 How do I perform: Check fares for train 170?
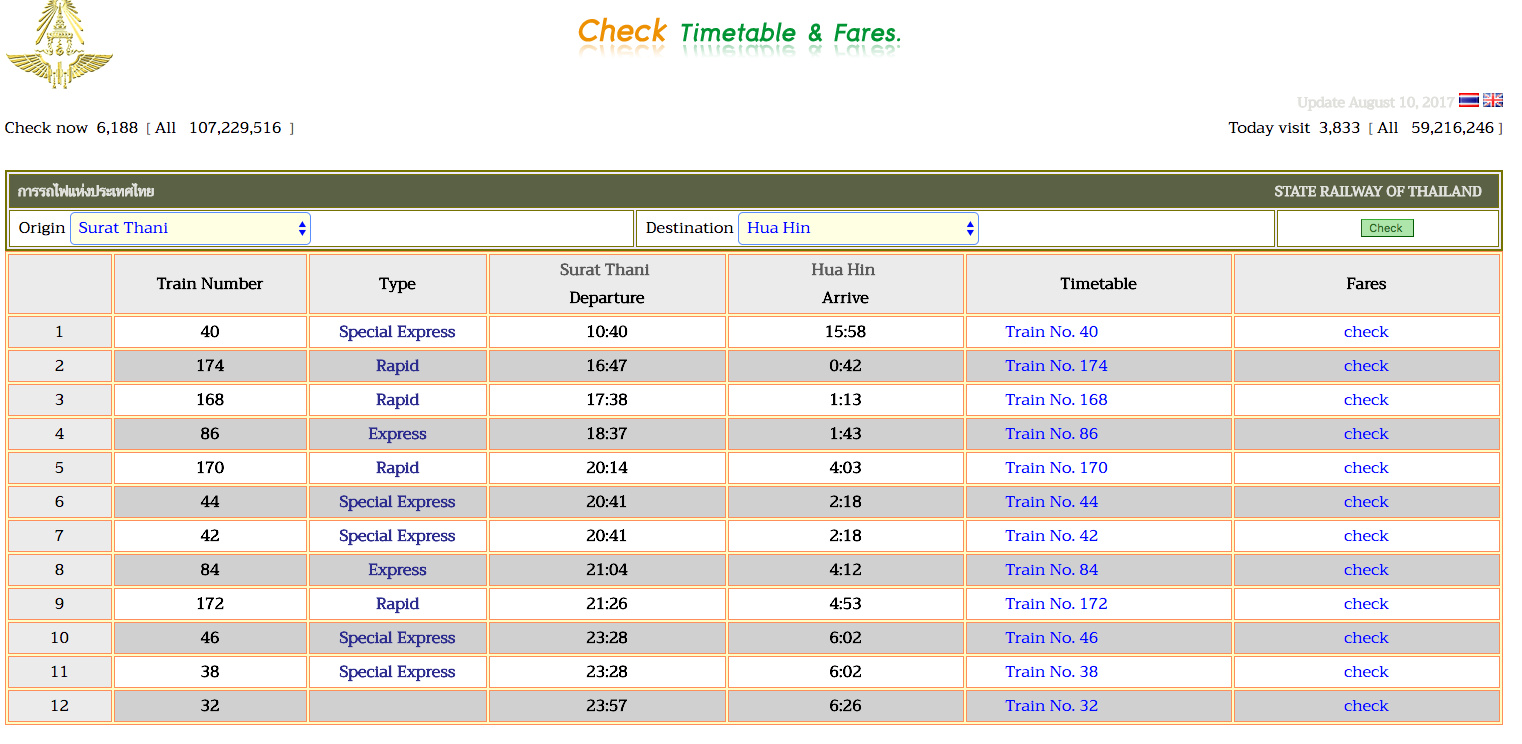[1366, 468]
